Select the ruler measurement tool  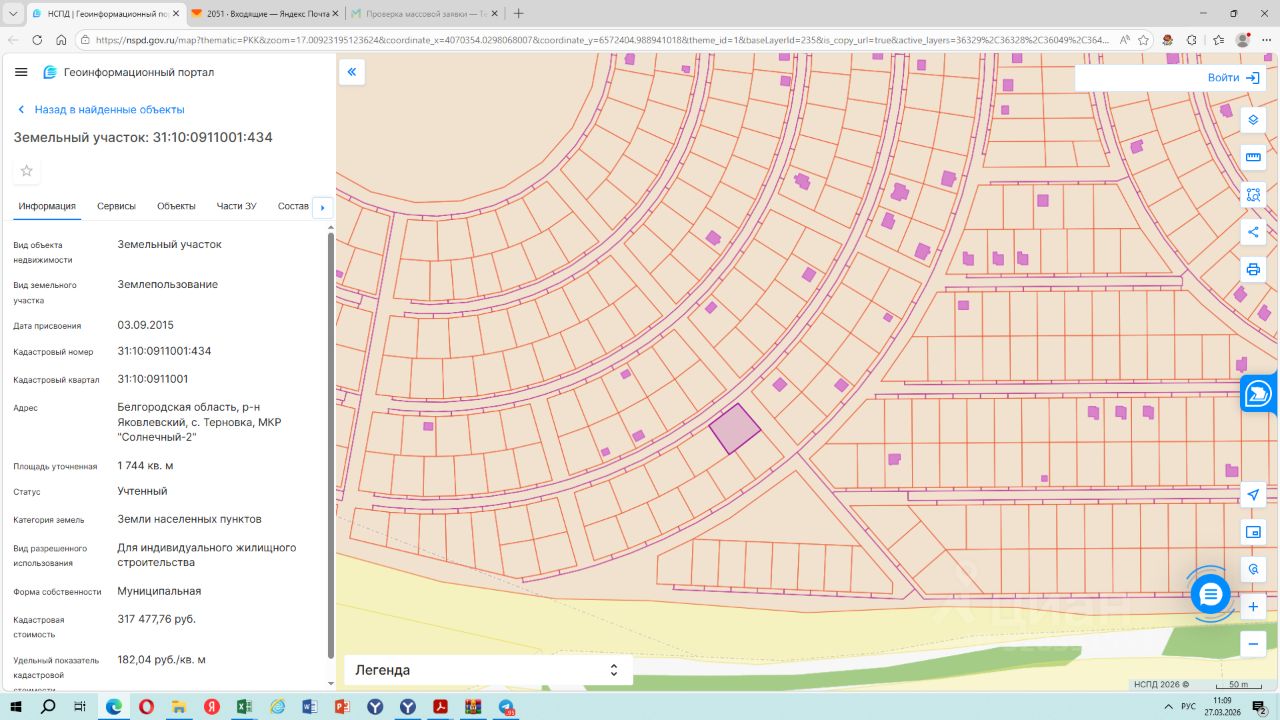click(x=1253, y=157)
